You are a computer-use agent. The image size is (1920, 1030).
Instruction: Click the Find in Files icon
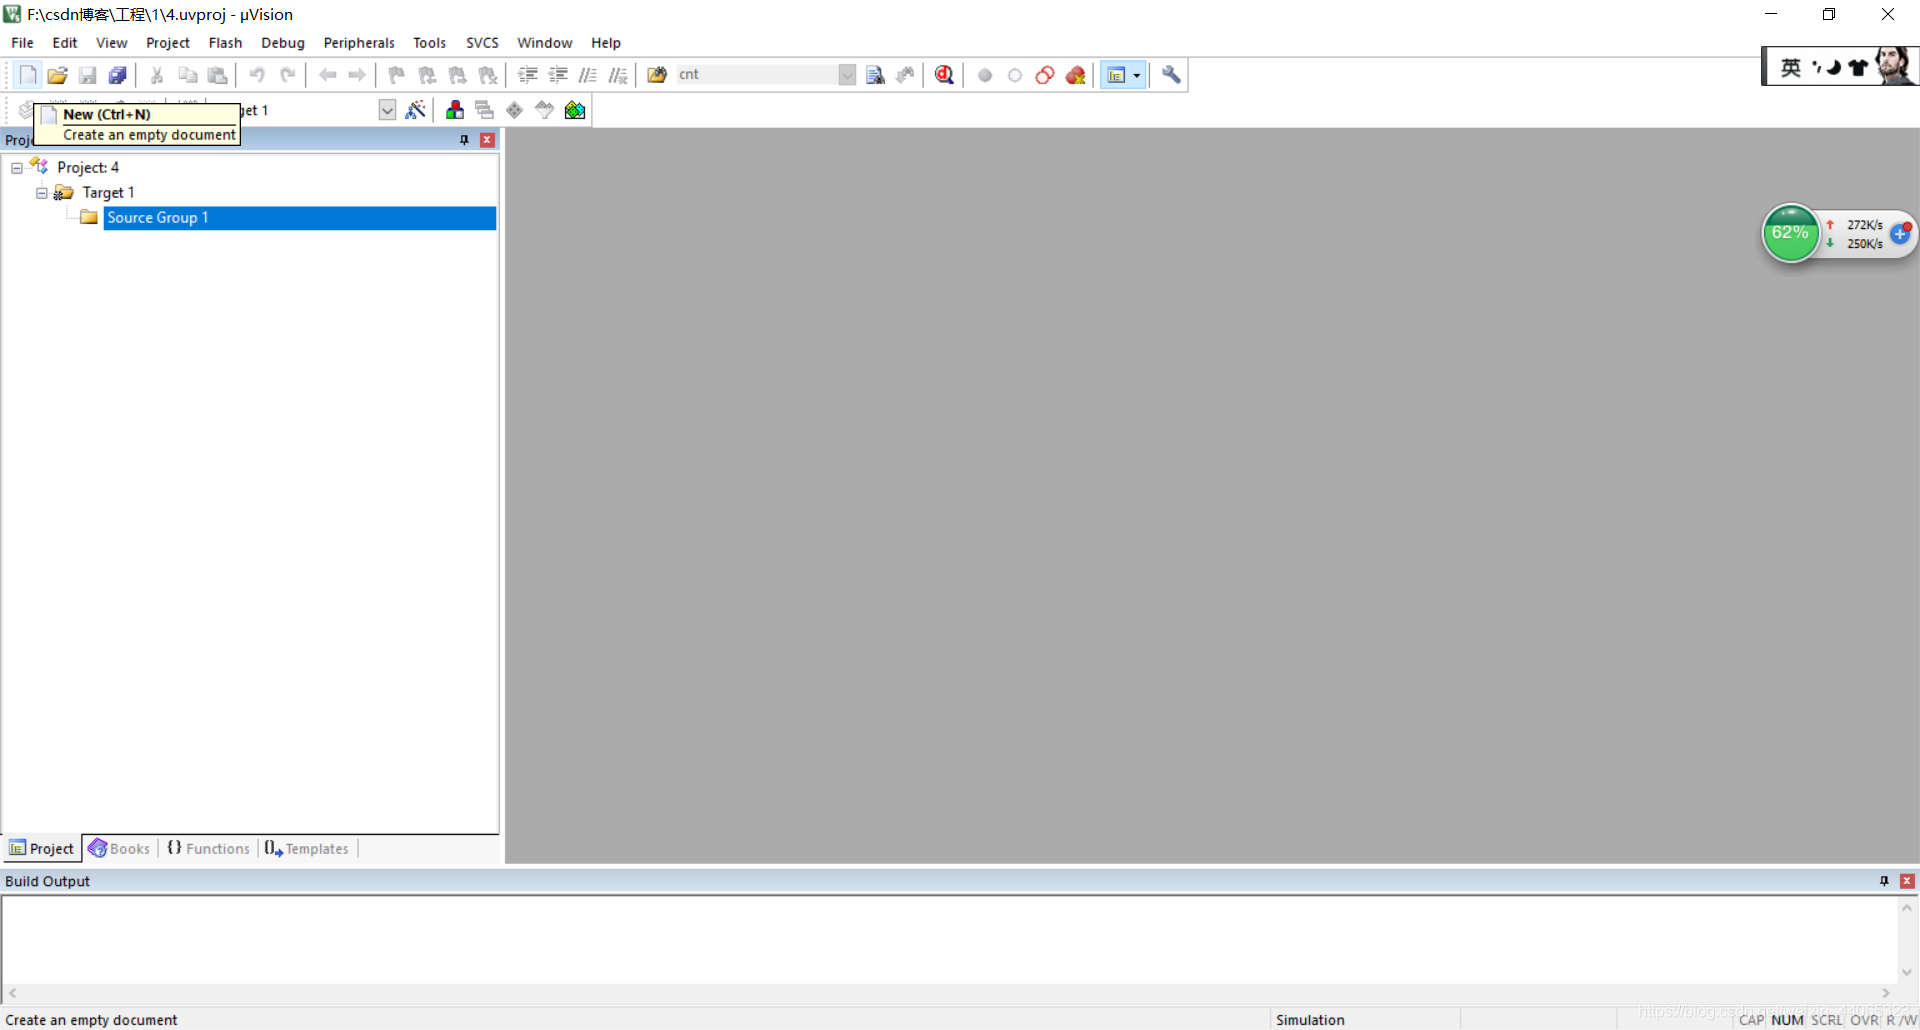[657, 75]
